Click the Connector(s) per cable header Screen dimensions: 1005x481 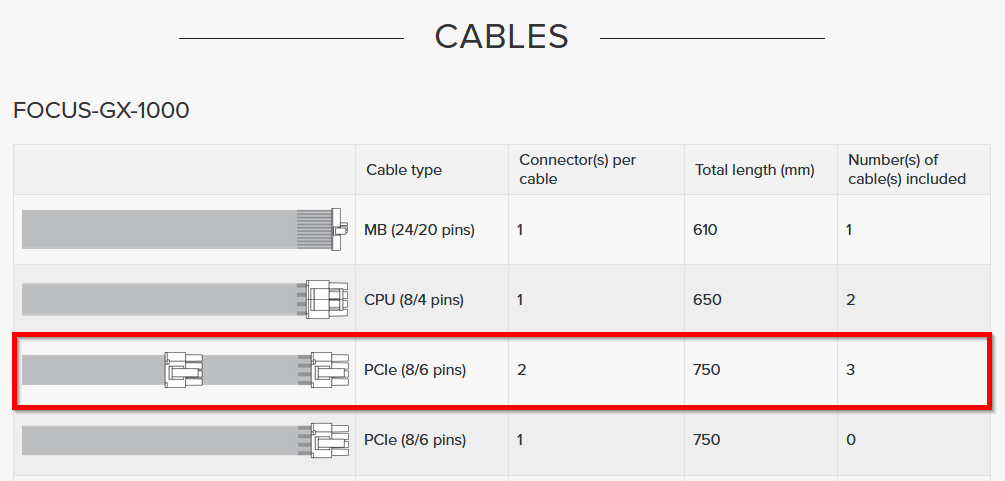(x=577, y=169)
